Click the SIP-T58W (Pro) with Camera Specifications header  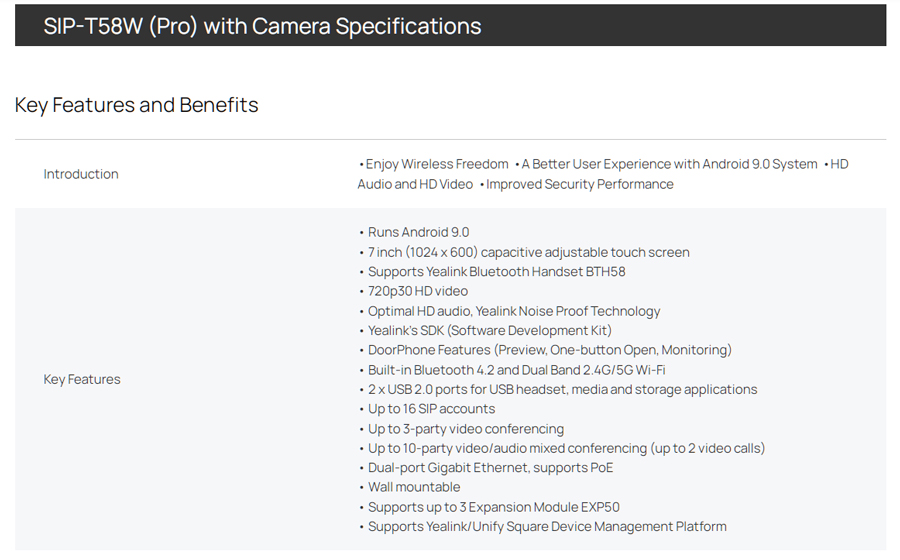[262, 26]
